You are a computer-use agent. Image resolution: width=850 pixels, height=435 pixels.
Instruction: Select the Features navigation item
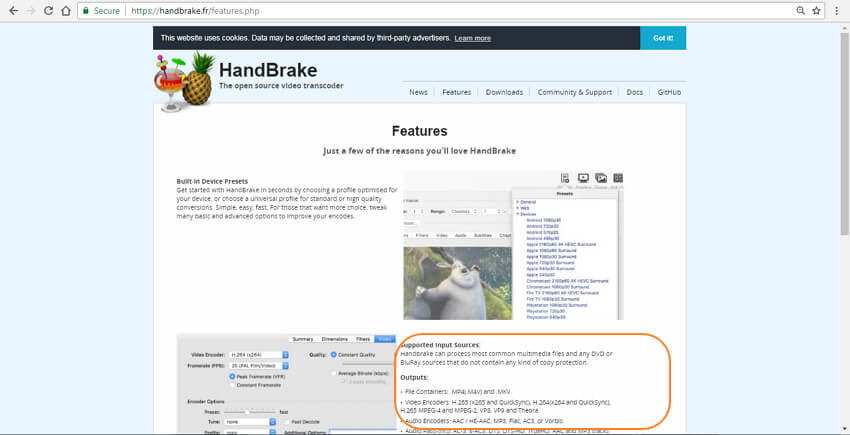456,92
